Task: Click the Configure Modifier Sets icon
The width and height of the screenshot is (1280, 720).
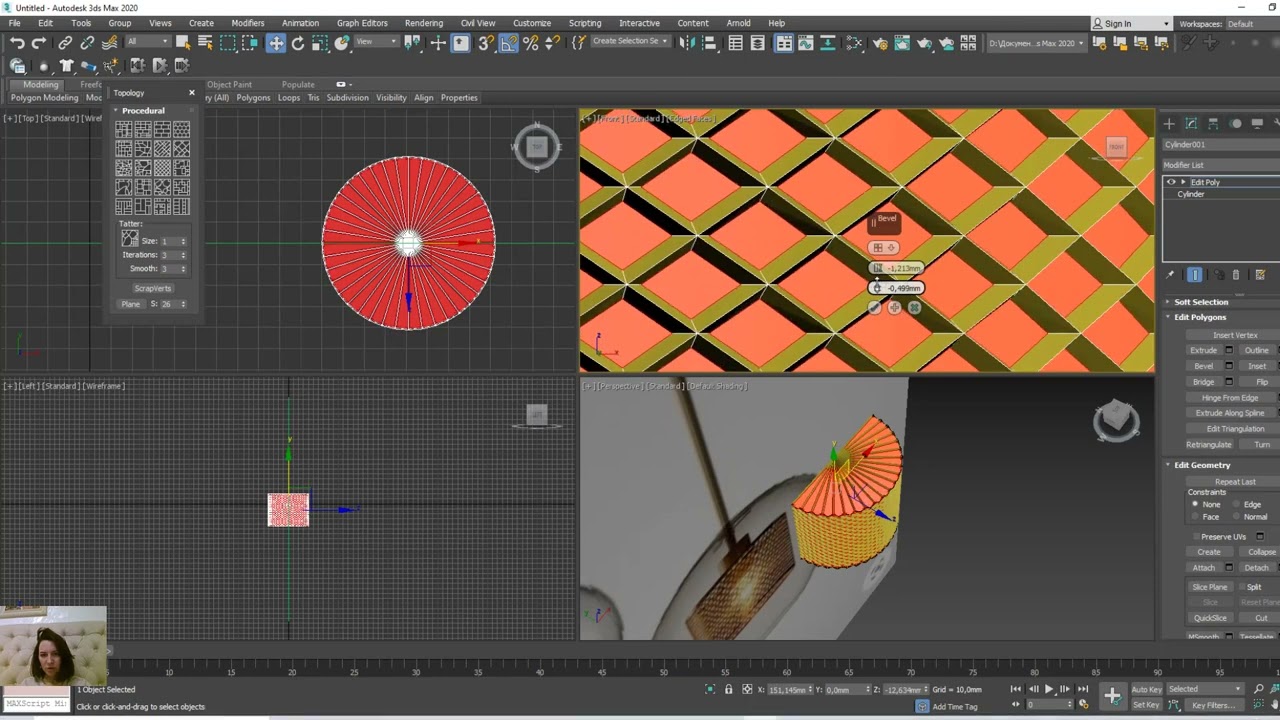Action: (x=1260, y=274)
